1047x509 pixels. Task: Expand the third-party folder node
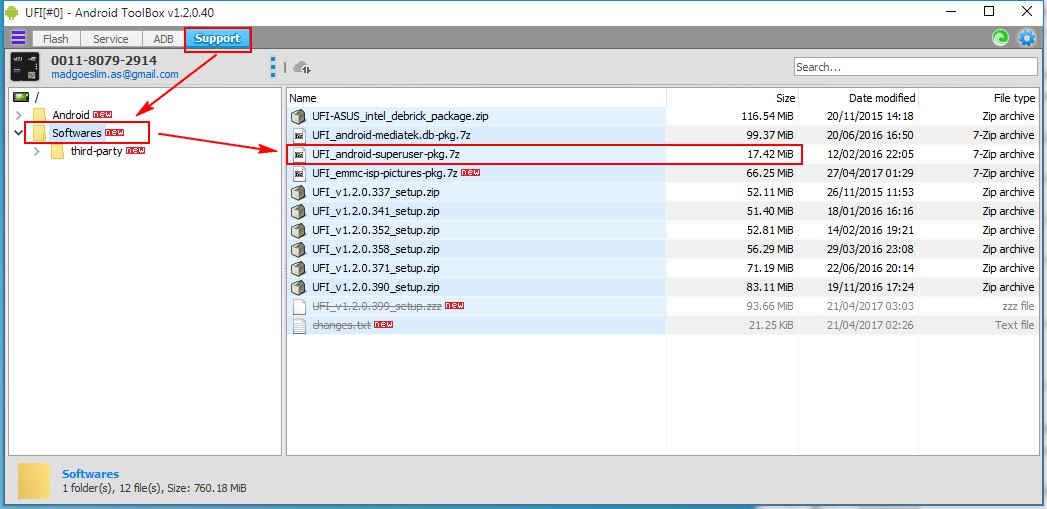click(x=37, y=151)
